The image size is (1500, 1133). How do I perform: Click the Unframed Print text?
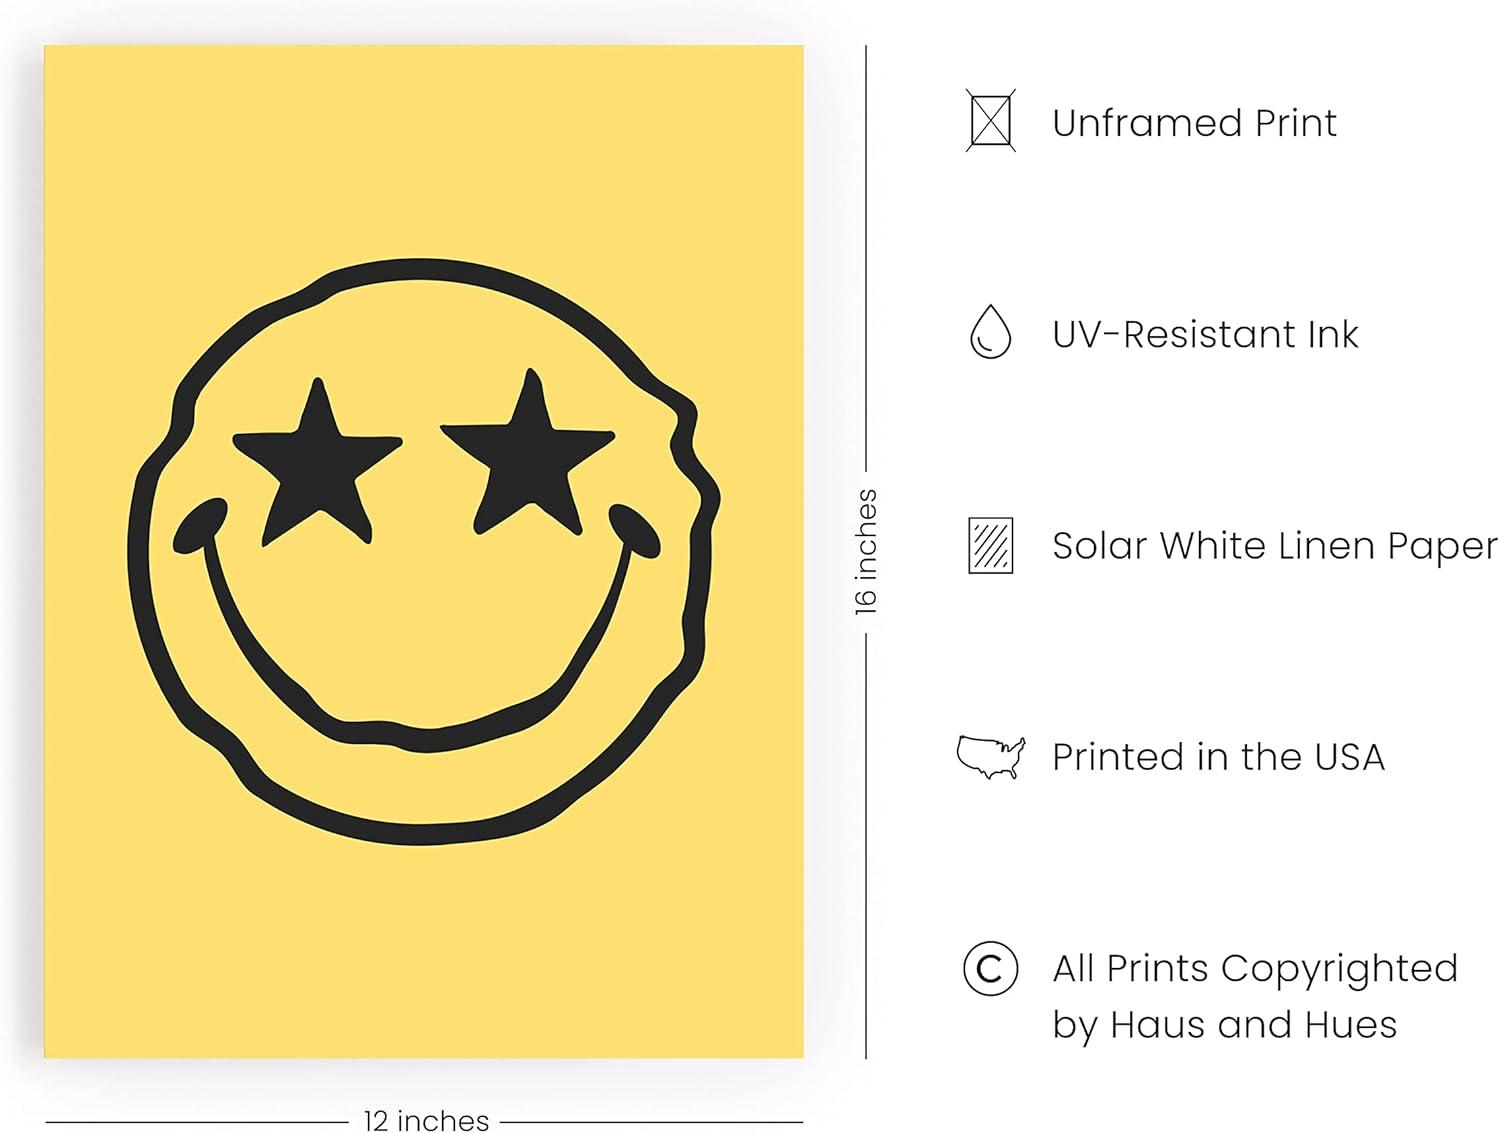(x=1194, y=123)
